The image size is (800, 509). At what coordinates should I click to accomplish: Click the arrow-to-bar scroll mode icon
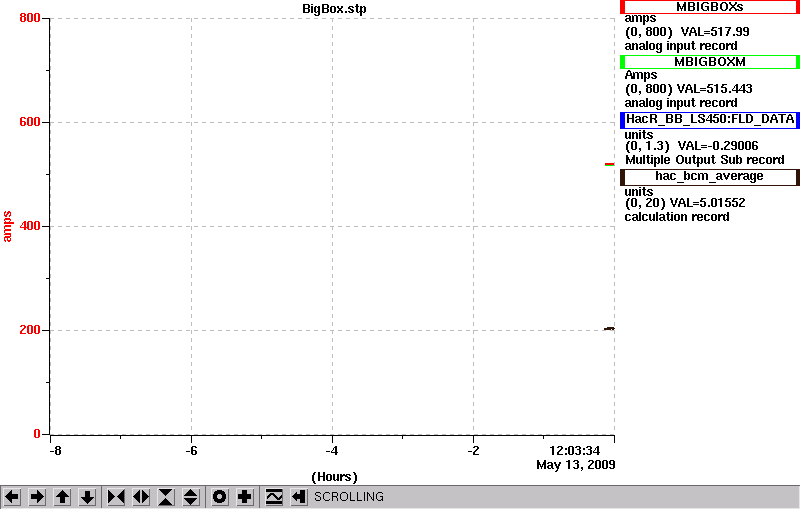(299, 496)
